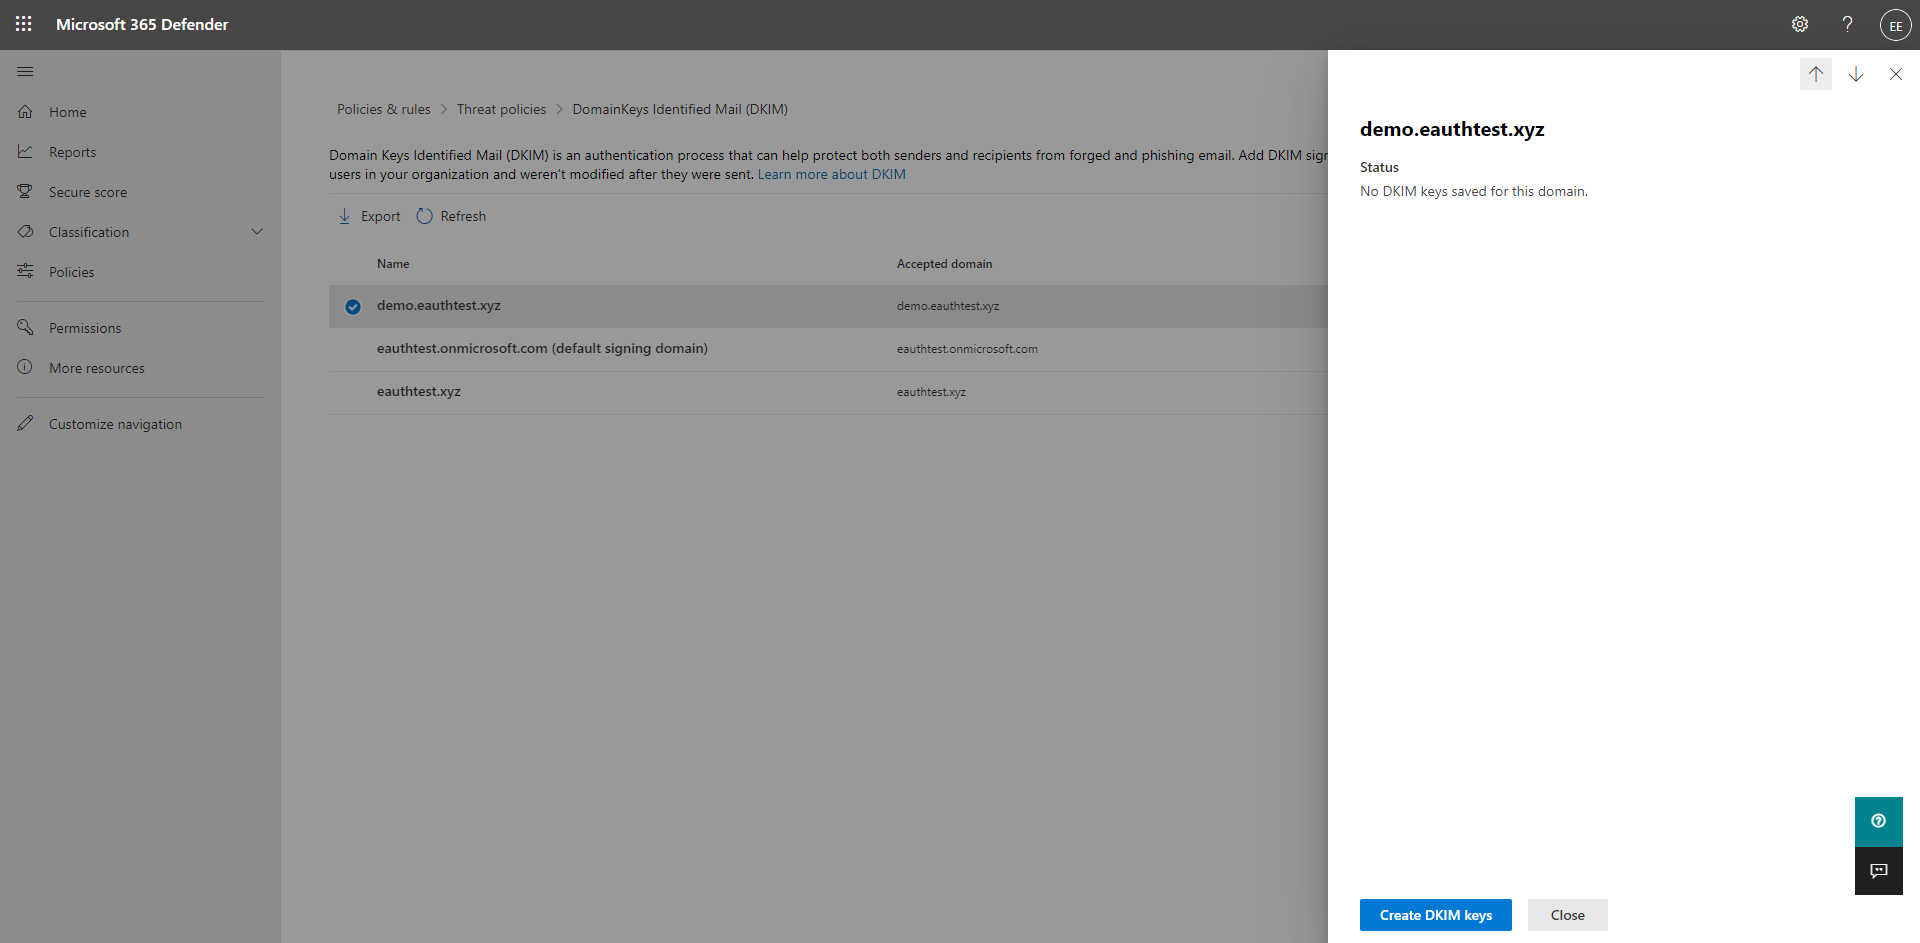Screen dimensions: 1920x943
Task: Click the flyout heading demo.eauthtest.xyz
Action: click(1452, 129)
